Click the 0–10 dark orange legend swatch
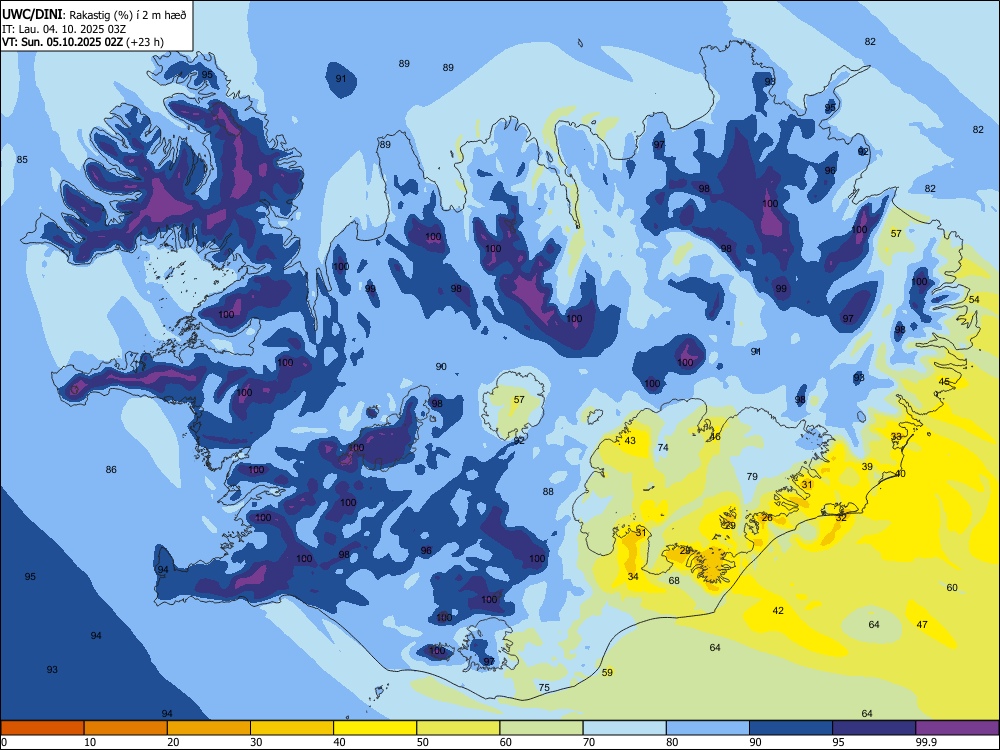The width and height of the screenshot is (1000, 750). [x=42, y=728]
